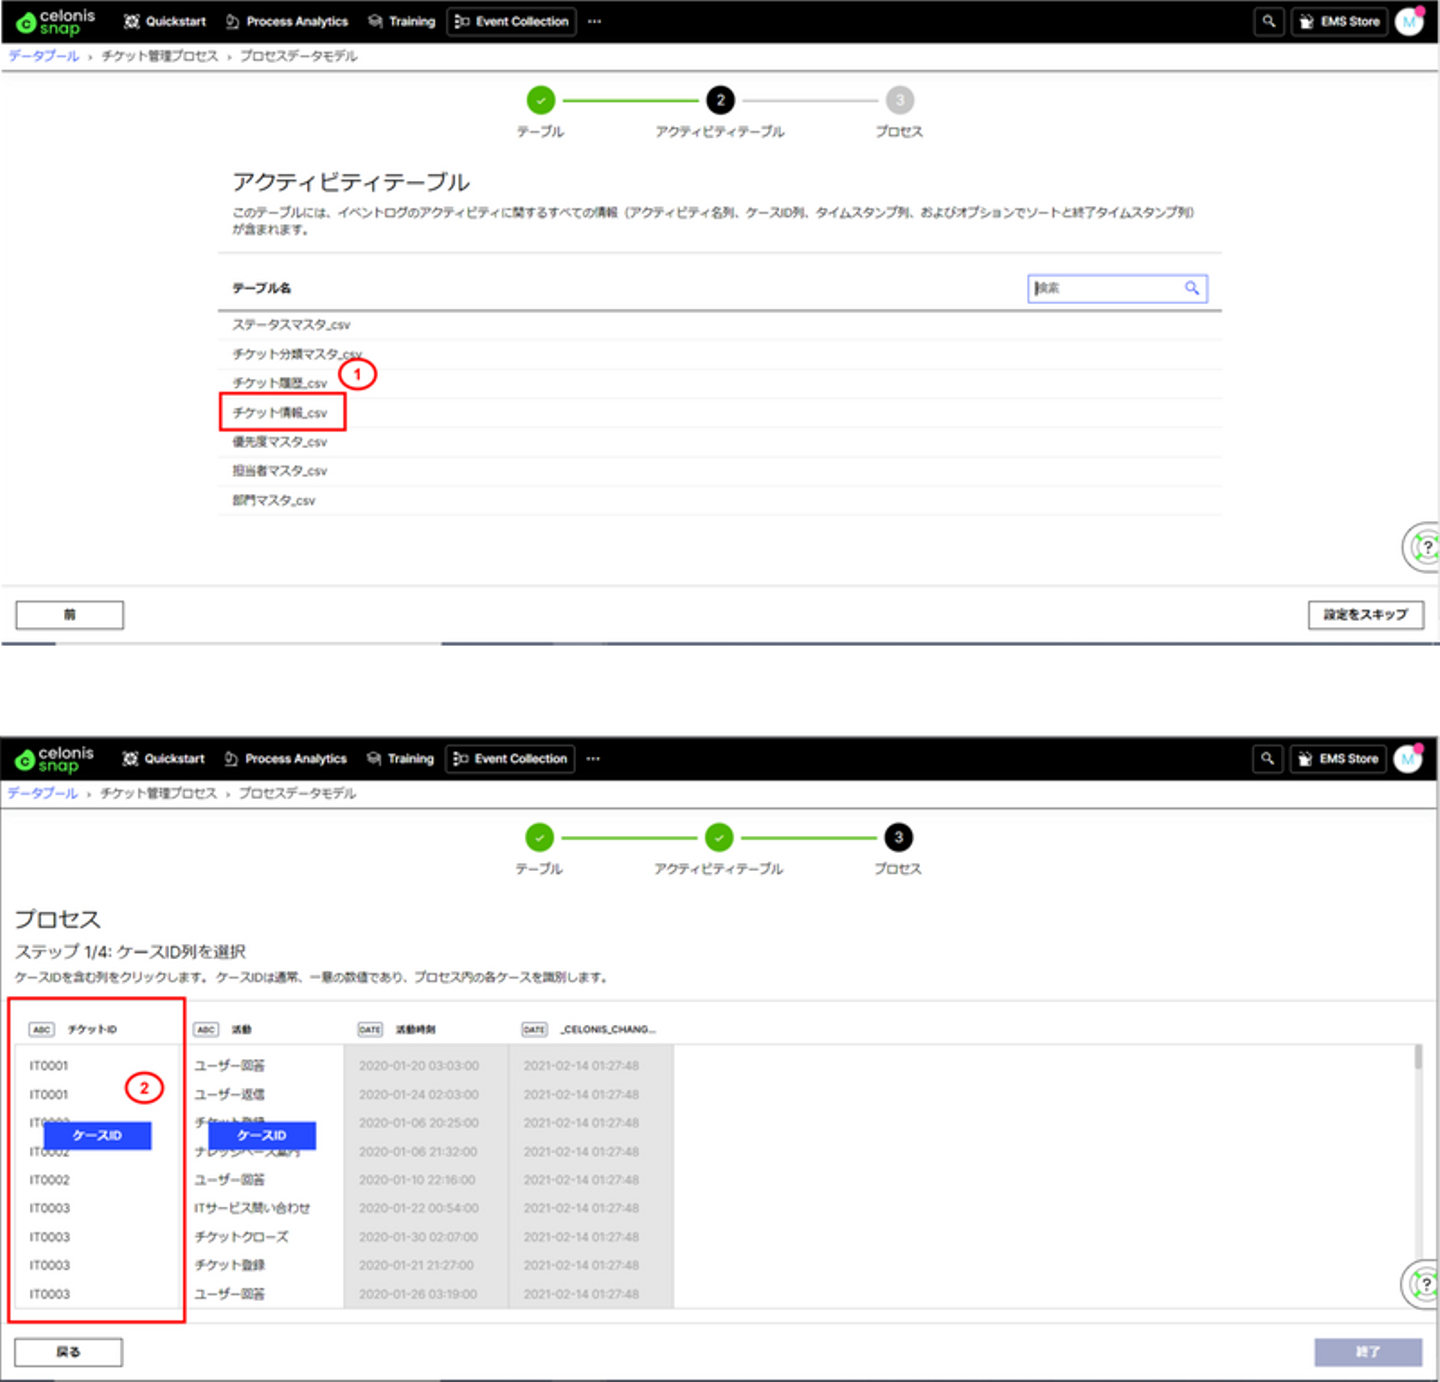Viewport: 1440px width, 1382px height.
Task: Open Quickstart on the アクティビティテーブル screen
Action: 165,21
